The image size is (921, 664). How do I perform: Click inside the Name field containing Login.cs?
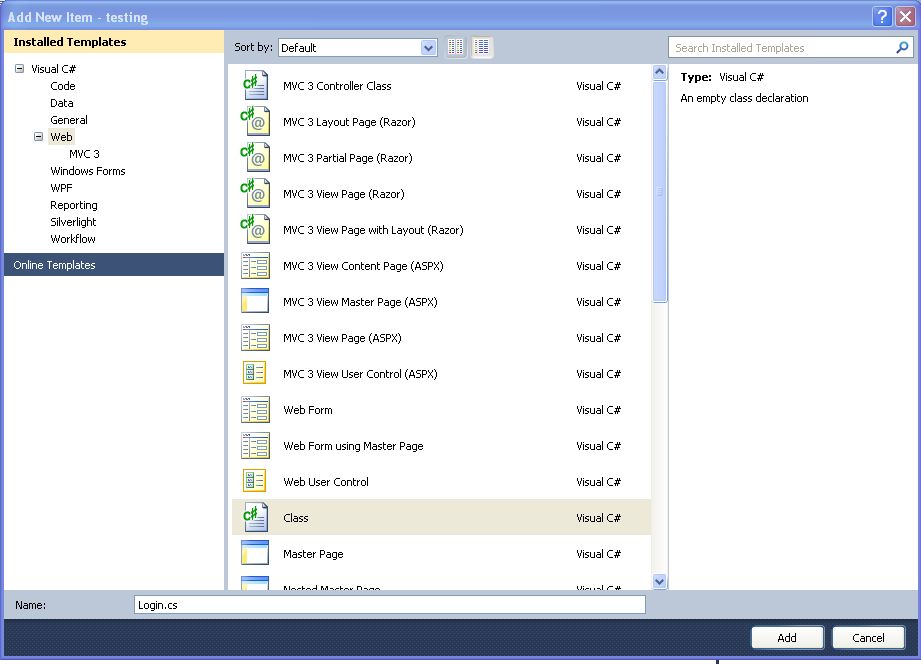click(x=390, y=604)
